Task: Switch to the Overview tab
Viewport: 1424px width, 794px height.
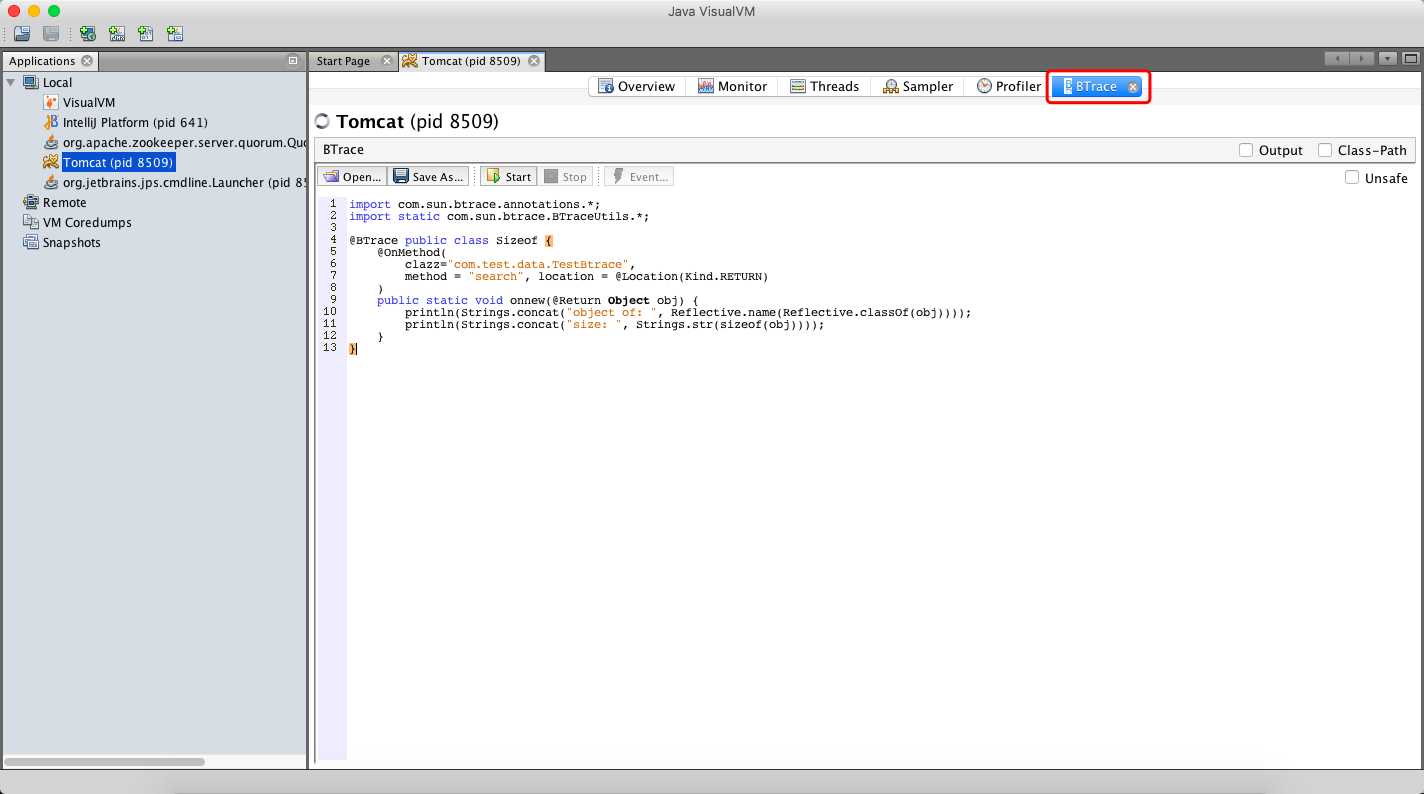Action: click(637, 86)
